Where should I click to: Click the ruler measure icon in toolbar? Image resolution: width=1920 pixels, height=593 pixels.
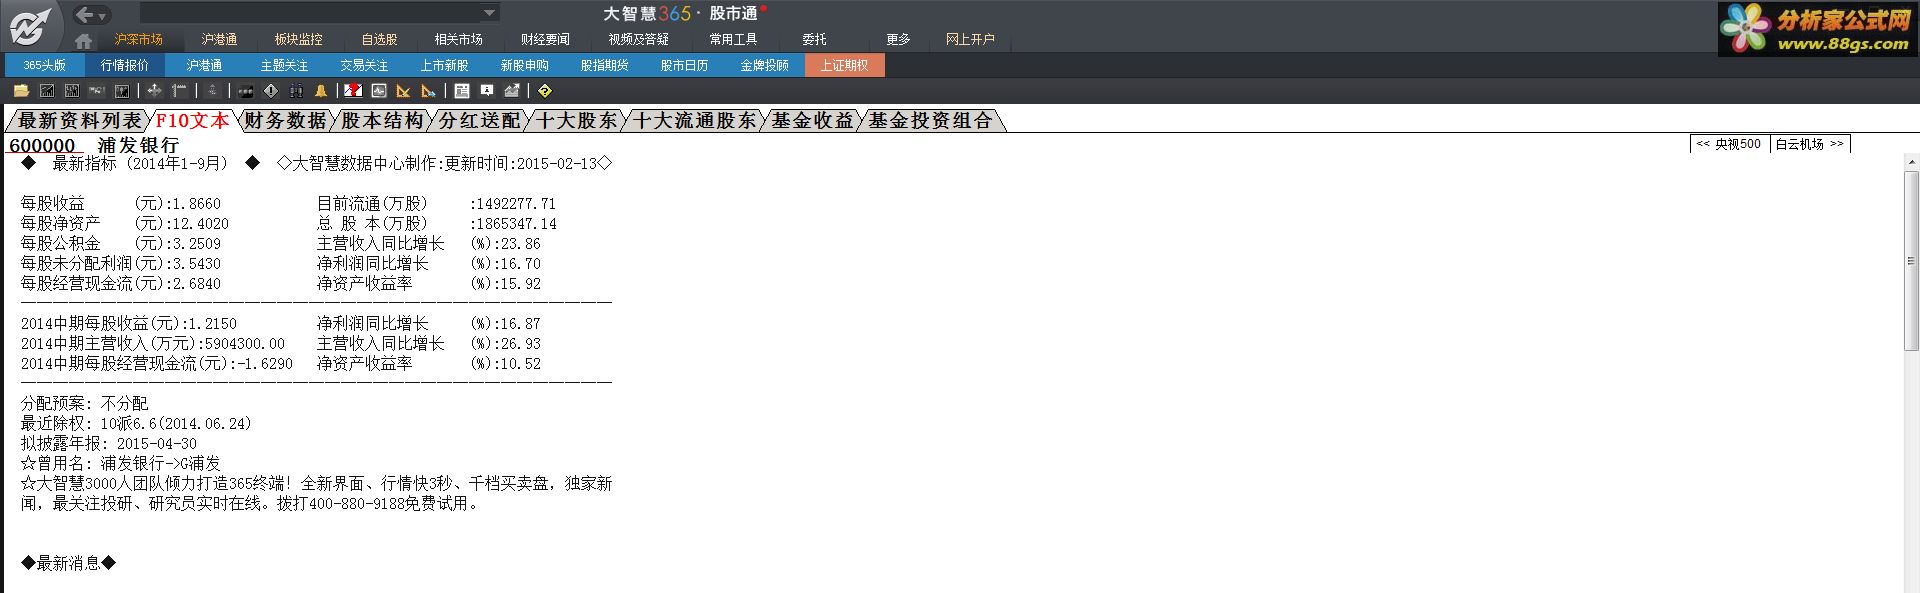point(179,91)
